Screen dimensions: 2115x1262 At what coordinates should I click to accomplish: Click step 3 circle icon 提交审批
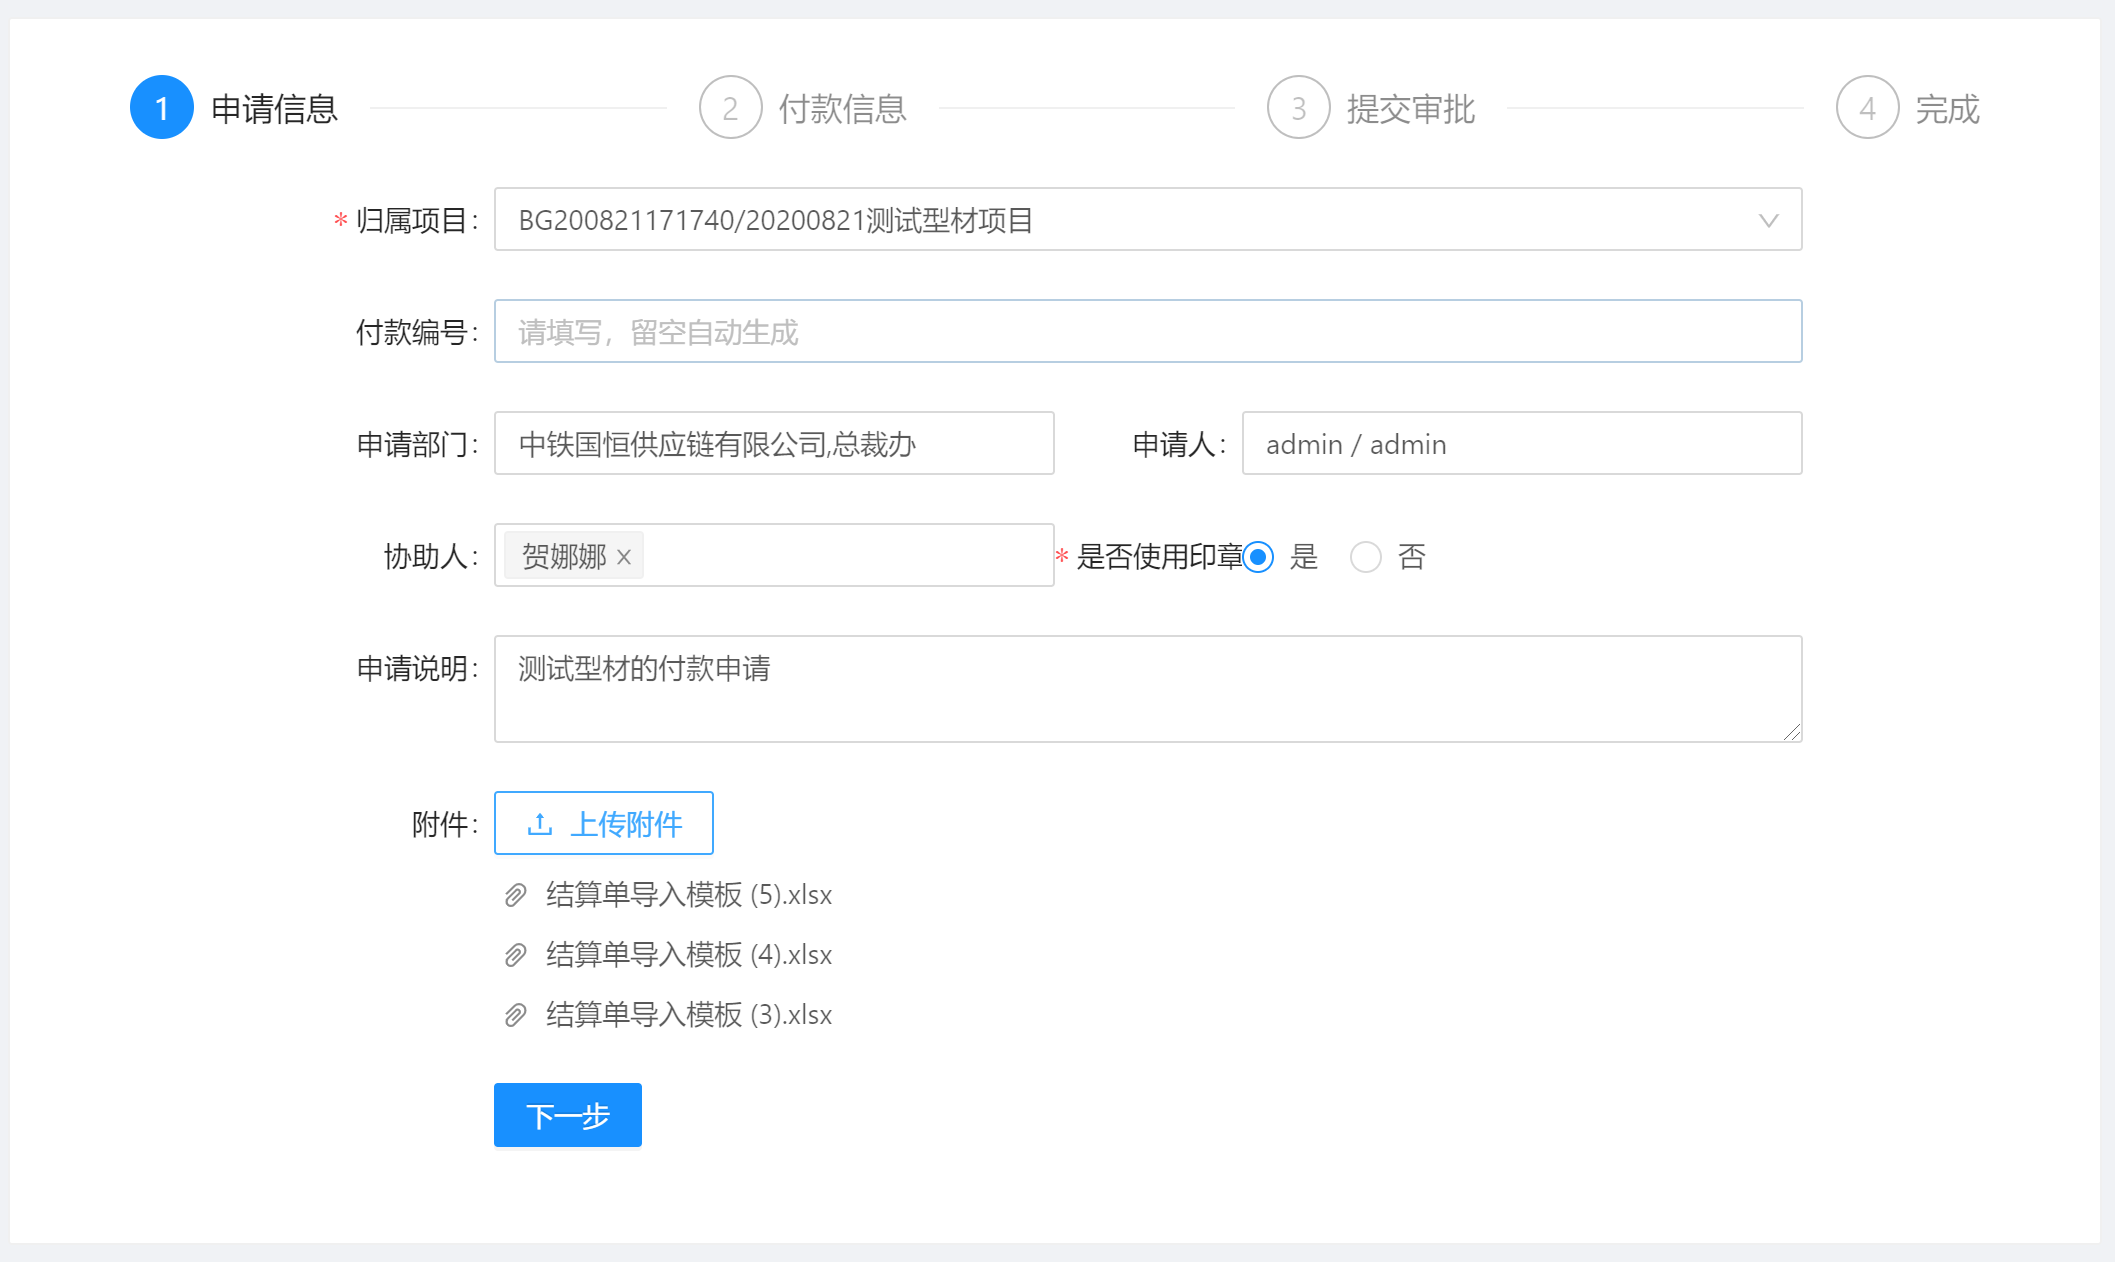(x=1298, y=108)
